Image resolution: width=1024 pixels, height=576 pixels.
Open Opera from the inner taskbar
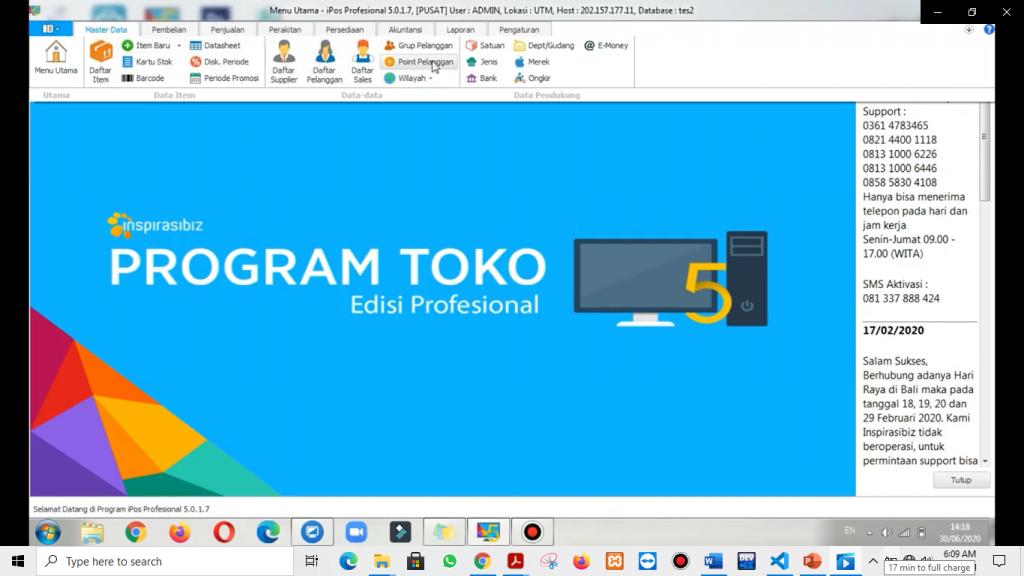point(224,532)
